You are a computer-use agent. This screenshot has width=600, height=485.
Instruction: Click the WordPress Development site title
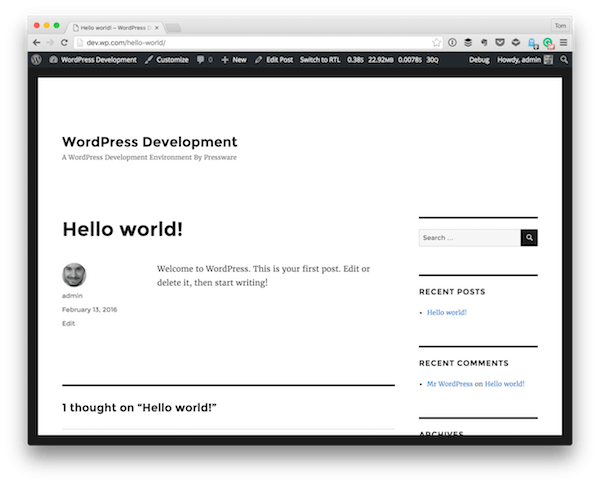point(150,142)
